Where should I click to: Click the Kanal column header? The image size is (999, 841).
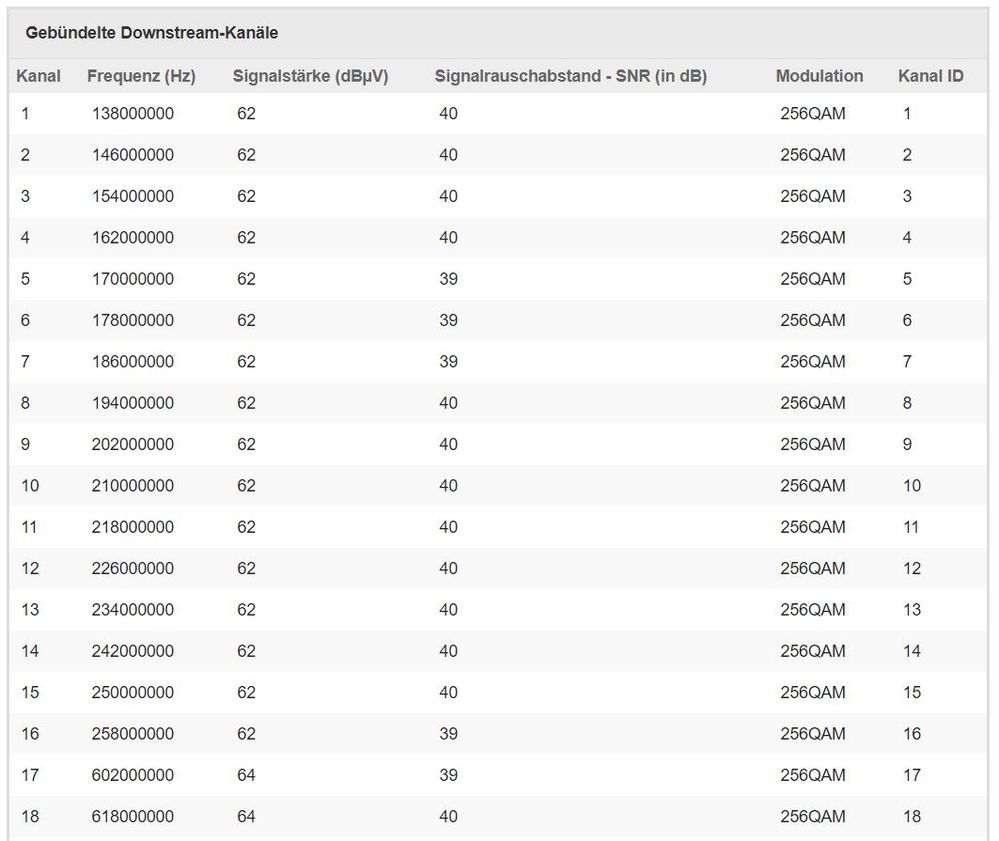point(38,76)
